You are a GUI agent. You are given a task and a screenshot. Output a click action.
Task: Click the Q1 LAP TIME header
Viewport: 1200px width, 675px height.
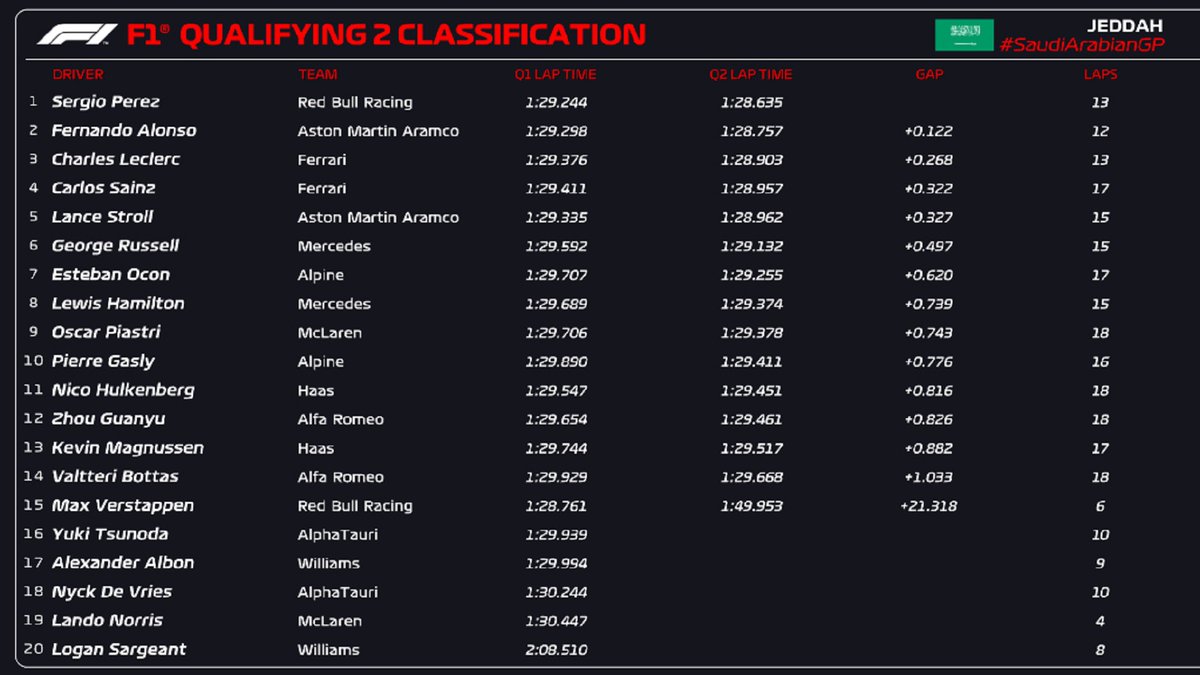click(x=555, y=74)
